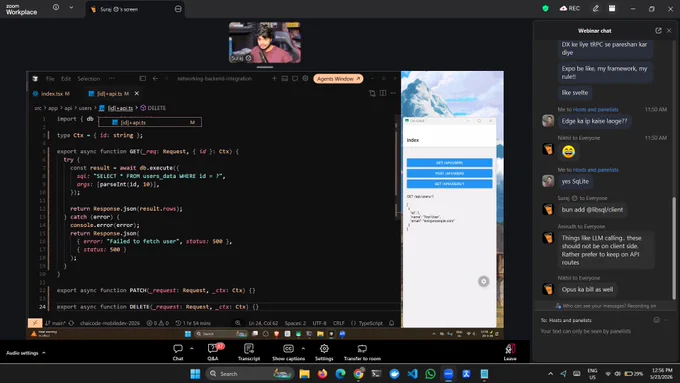This screenshot has width=680, height=383.
Task: Click the meeting info icon beside Zoom Workplace
Action: [56, 7]
